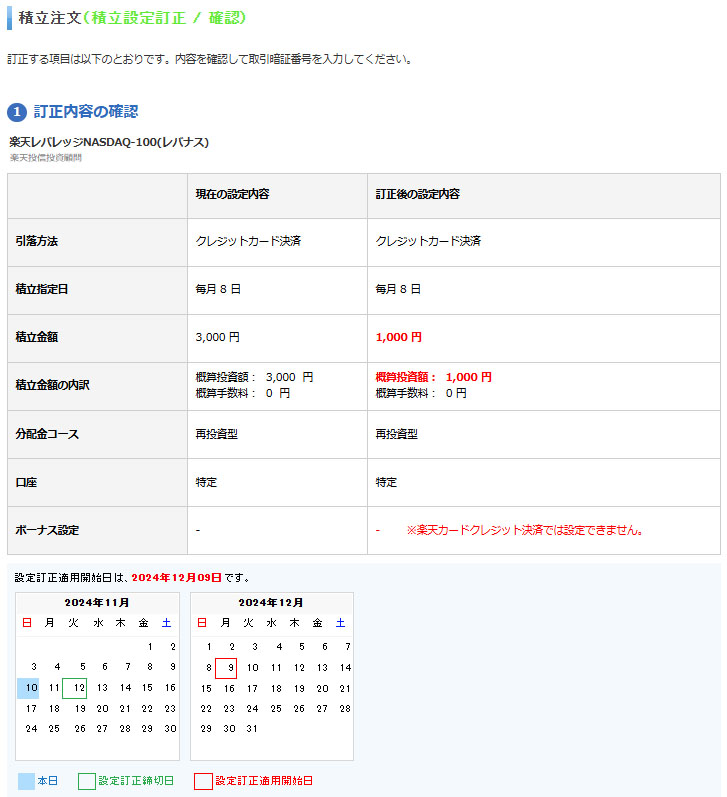Click the numbered step 1 circle icon
727x797 pixels.
pyautogui.click(x=17, y=112)
